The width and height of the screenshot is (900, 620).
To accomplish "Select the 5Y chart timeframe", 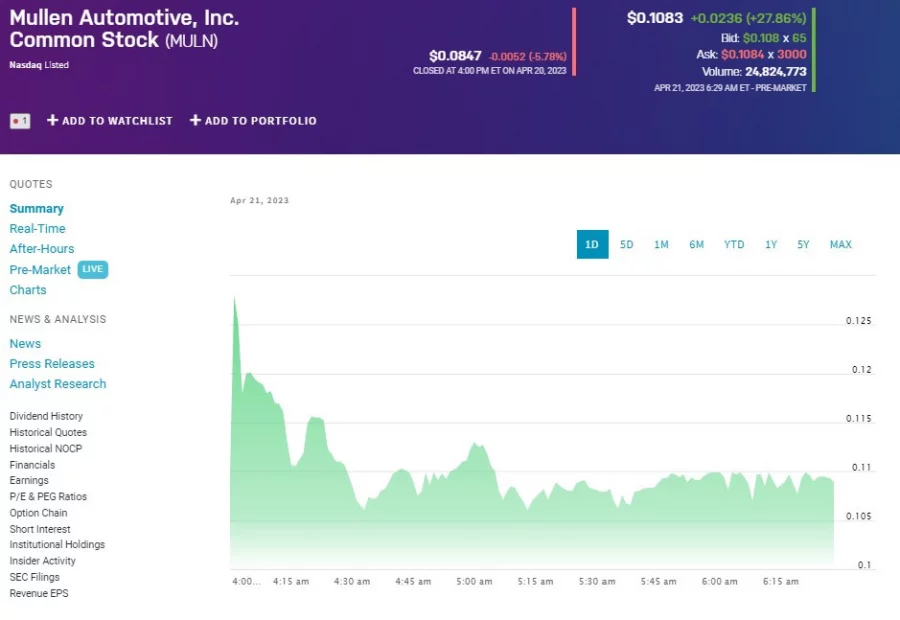I will 803,244.
